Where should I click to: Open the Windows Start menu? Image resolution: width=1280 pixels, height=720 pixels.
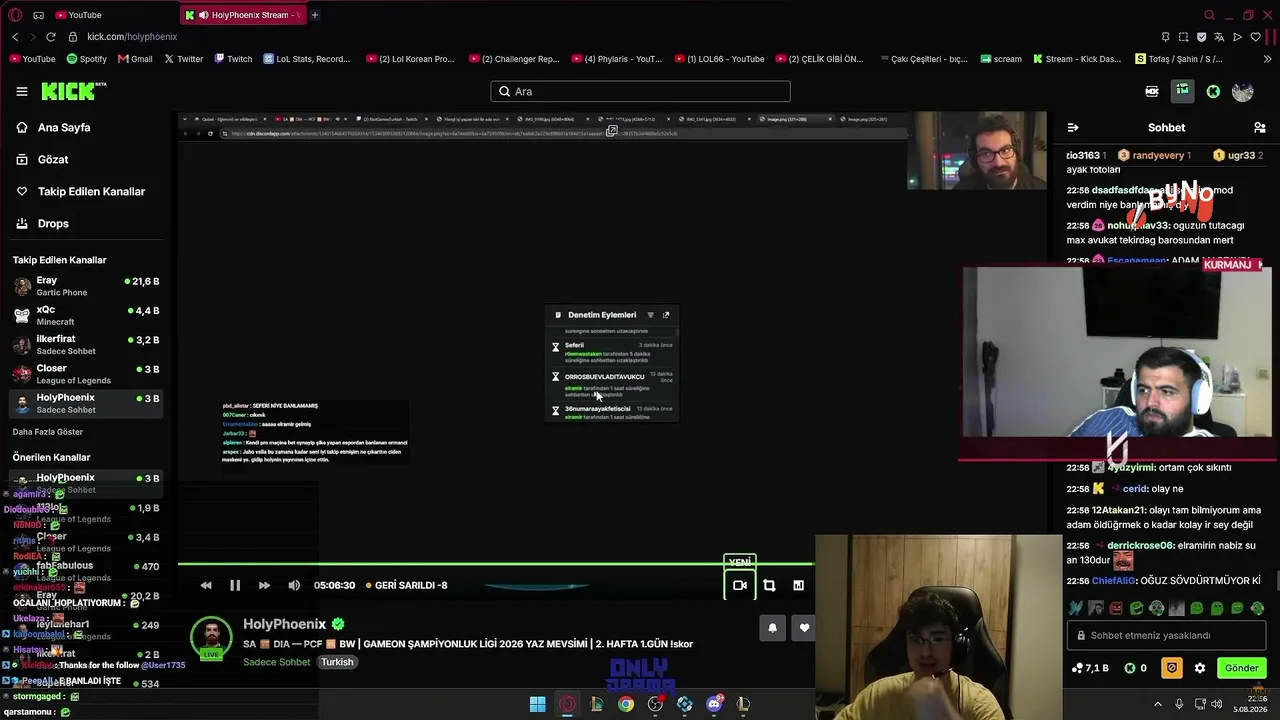(x=537, y=704)
